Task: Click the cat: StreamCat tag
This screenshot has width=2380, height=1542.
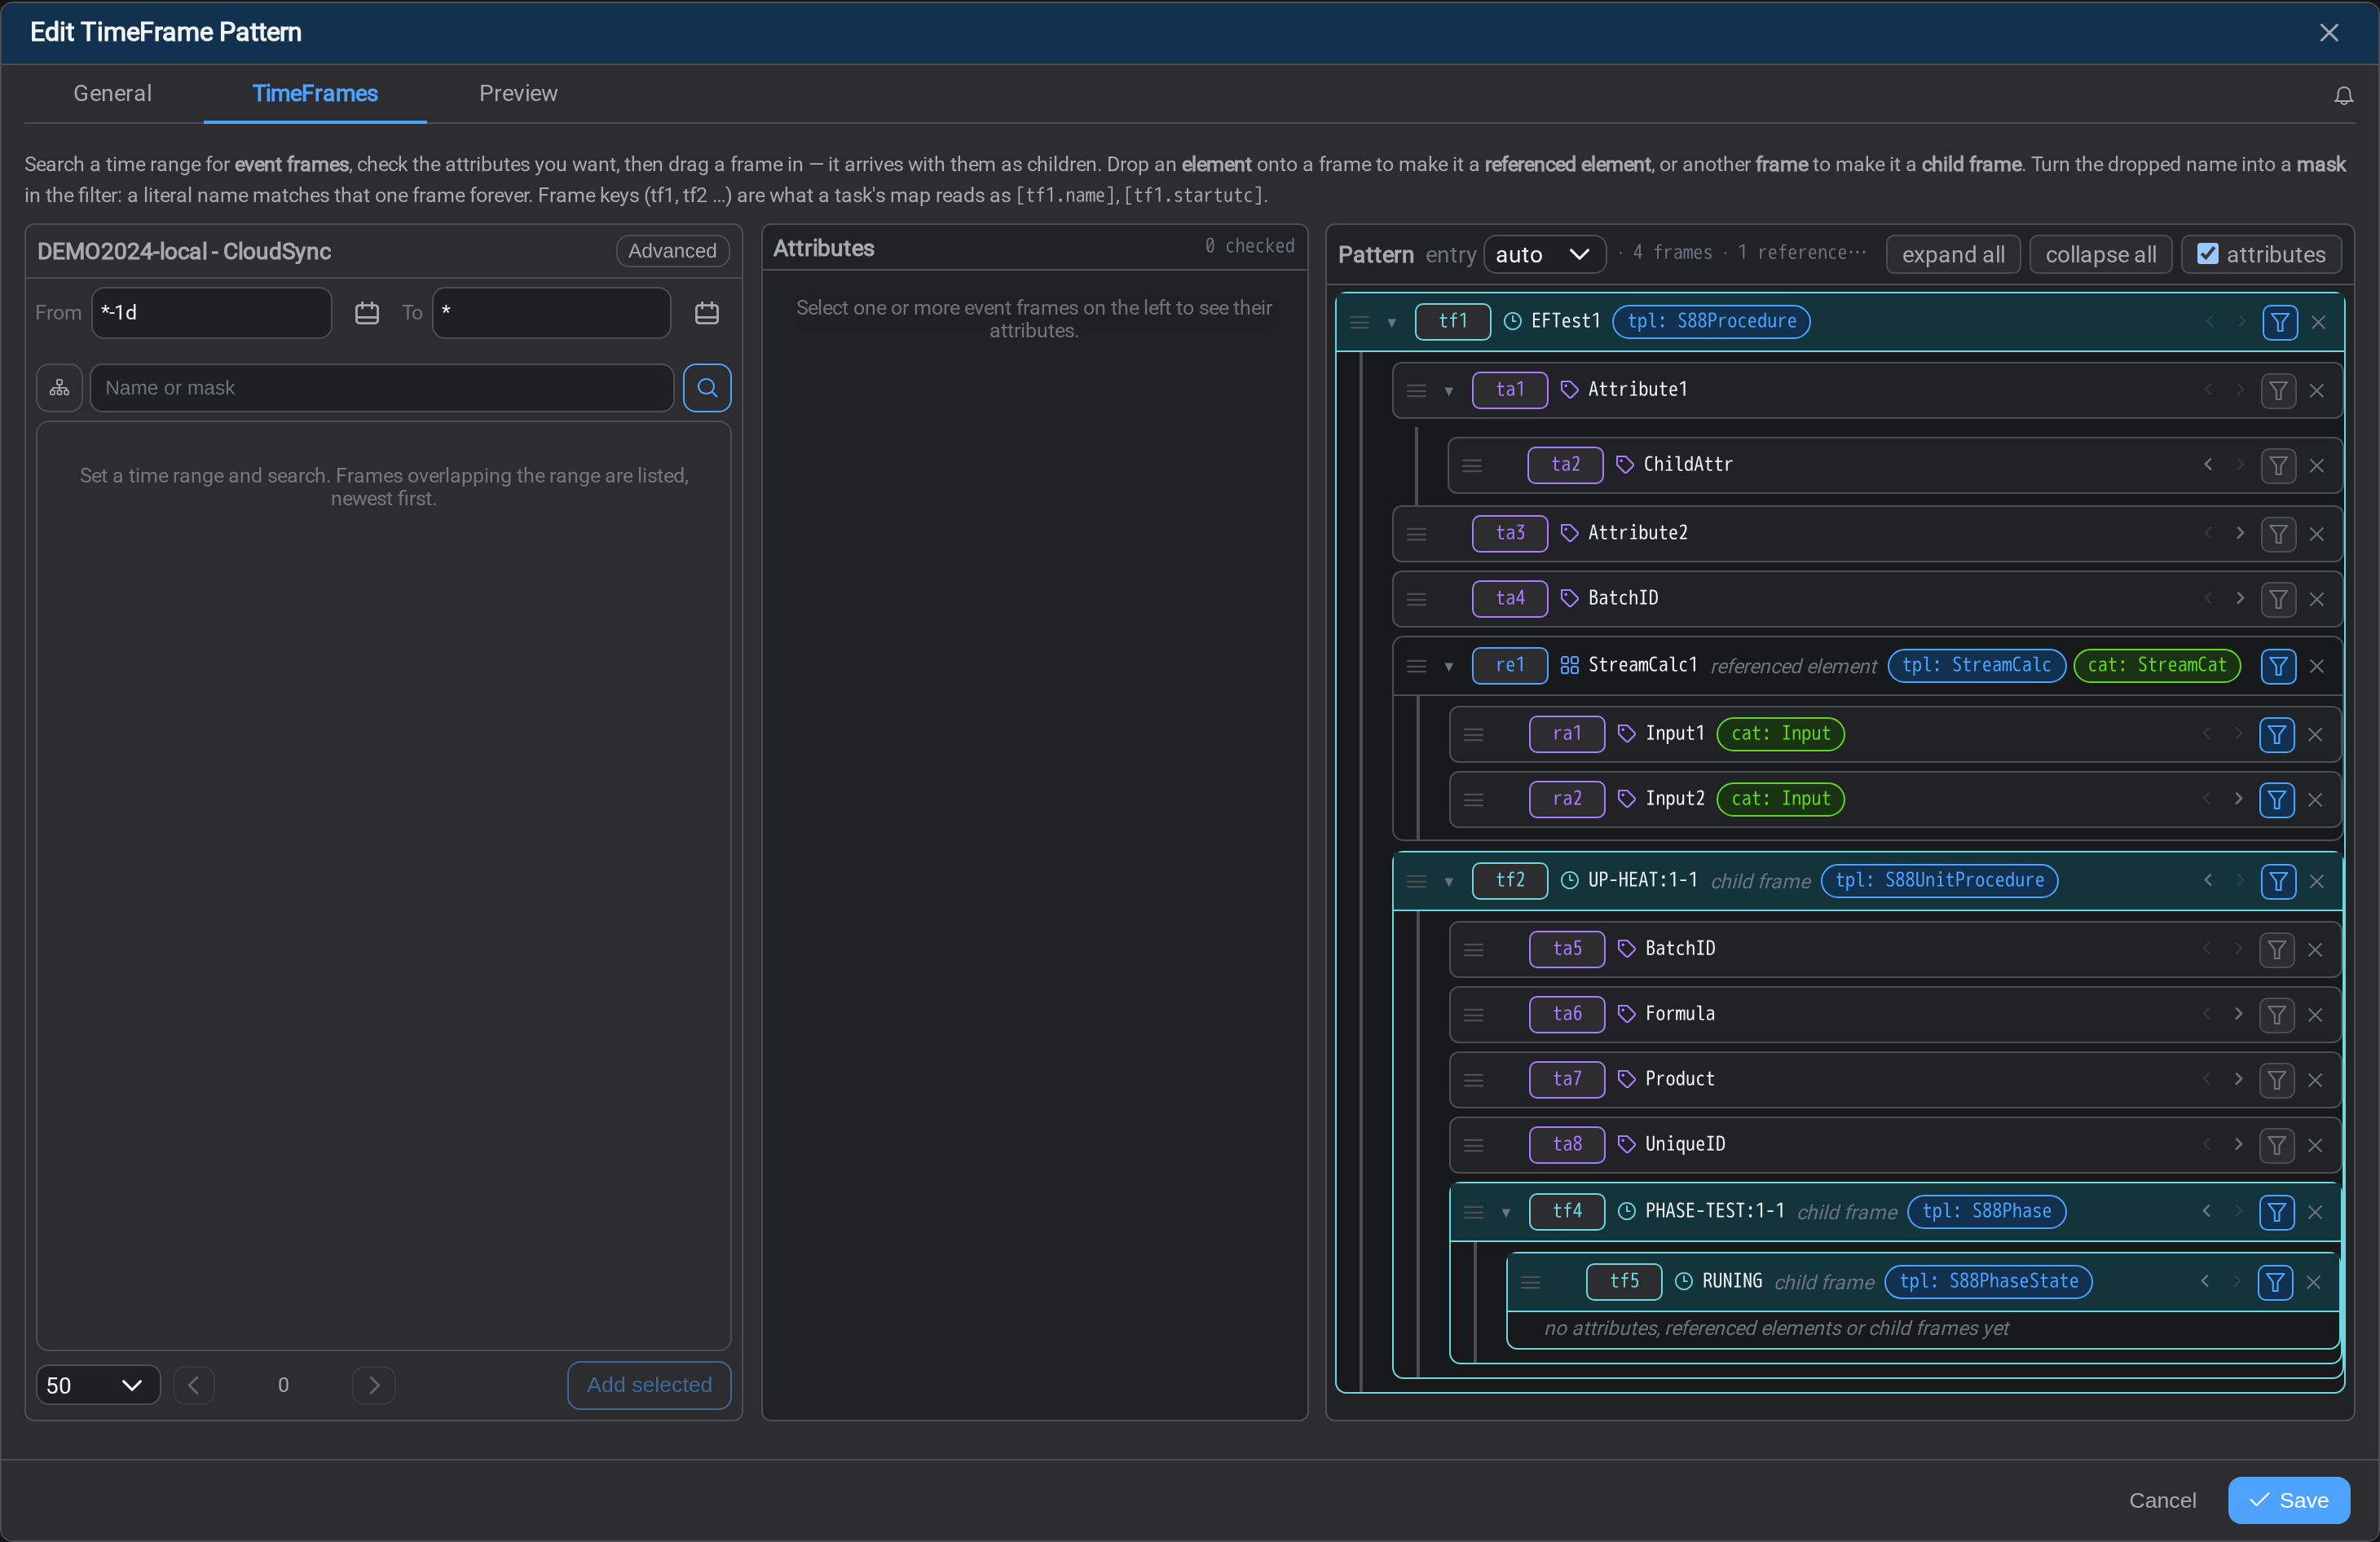Action: (x=2156, y=666)
